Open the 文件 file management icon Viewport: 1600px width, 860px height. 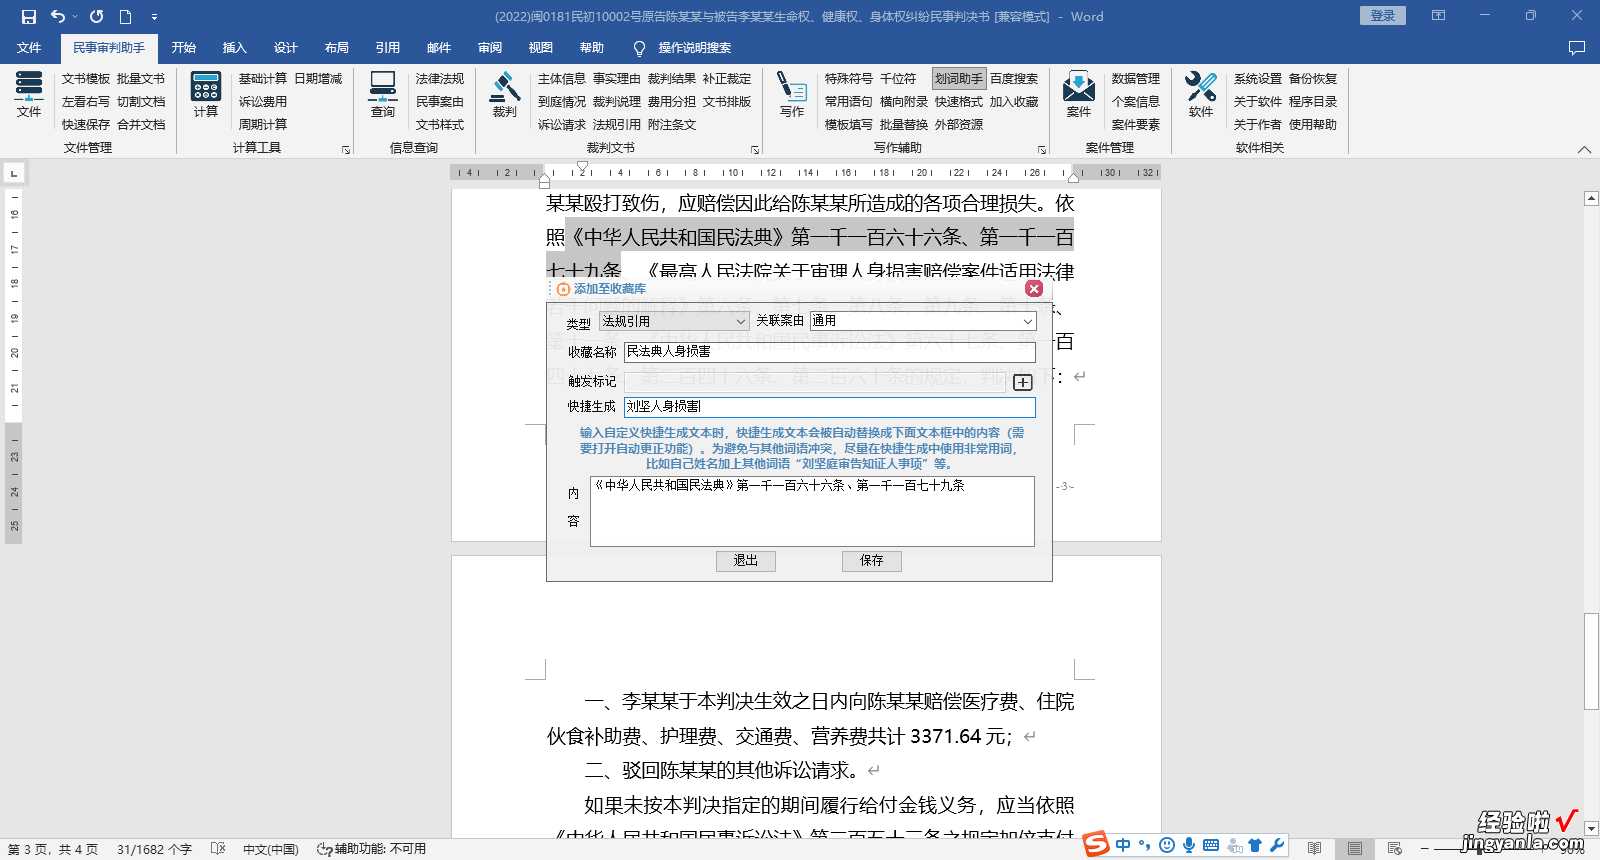(x=29, y=94)
